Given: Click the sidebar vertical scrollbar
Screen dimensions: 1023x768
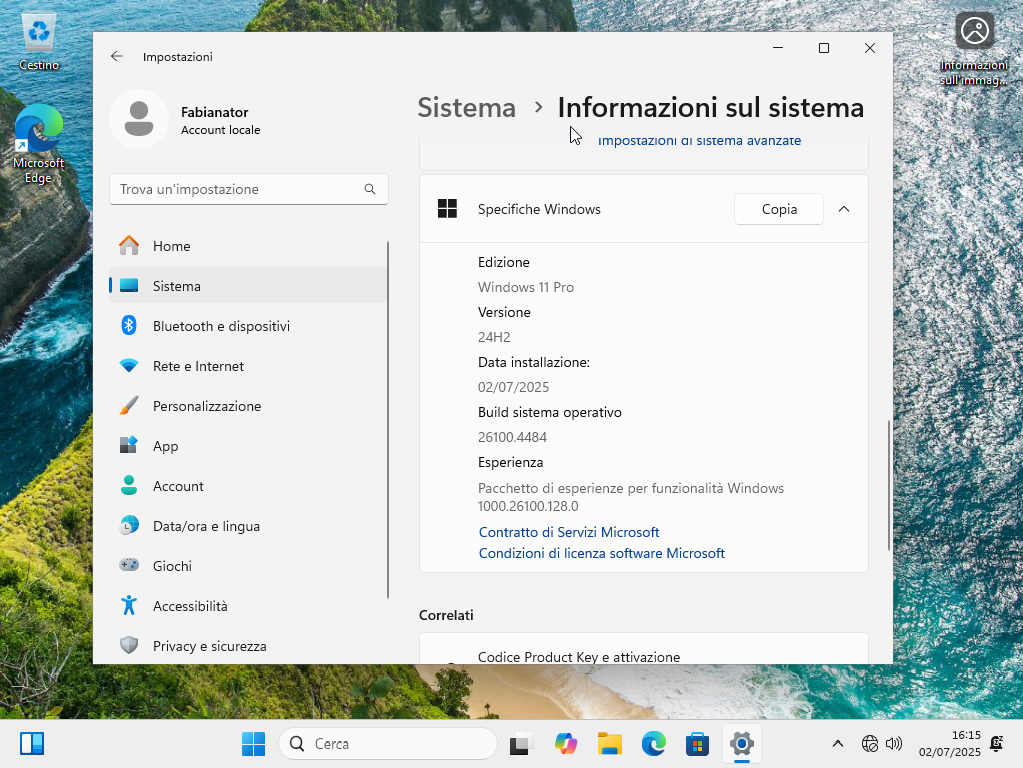Looking at the screenshot, I should (388, 420).
